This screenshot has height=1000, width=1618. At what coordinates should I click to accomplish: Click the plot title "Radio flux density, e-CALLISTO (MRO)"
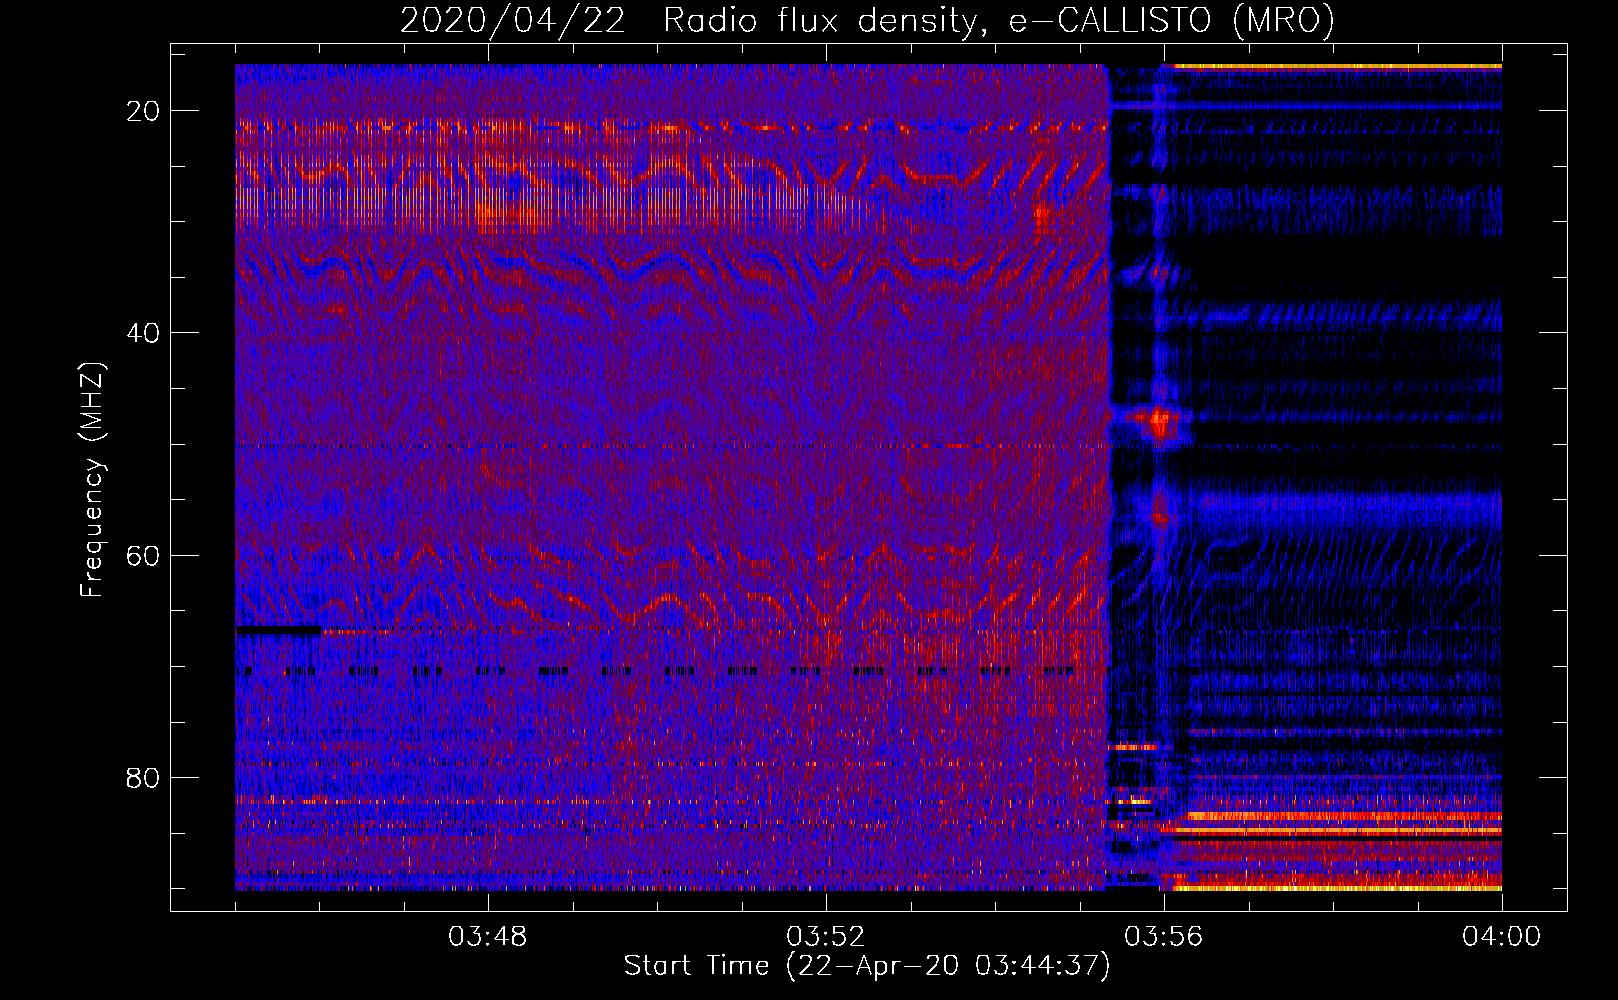click(x=998, y=20)
